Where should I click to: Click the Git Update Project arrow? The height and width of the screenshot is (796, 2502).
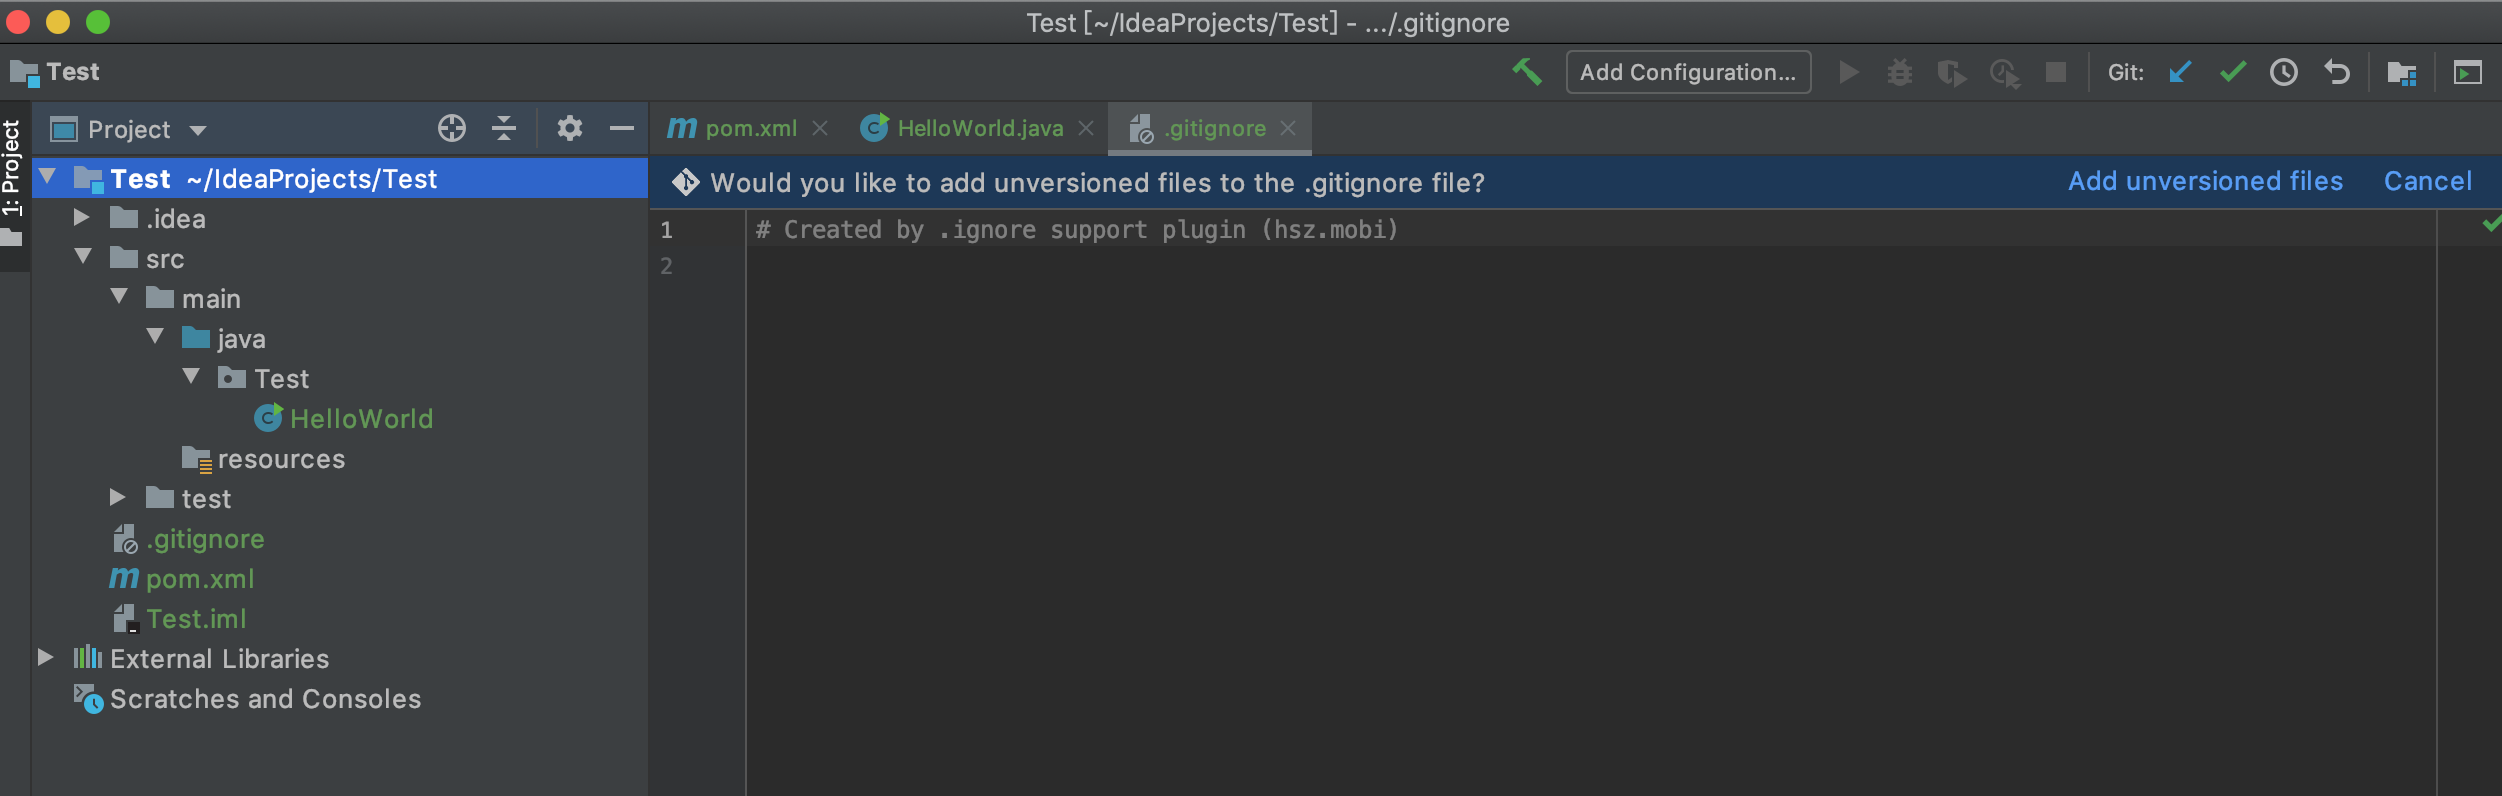point(2180,72)
